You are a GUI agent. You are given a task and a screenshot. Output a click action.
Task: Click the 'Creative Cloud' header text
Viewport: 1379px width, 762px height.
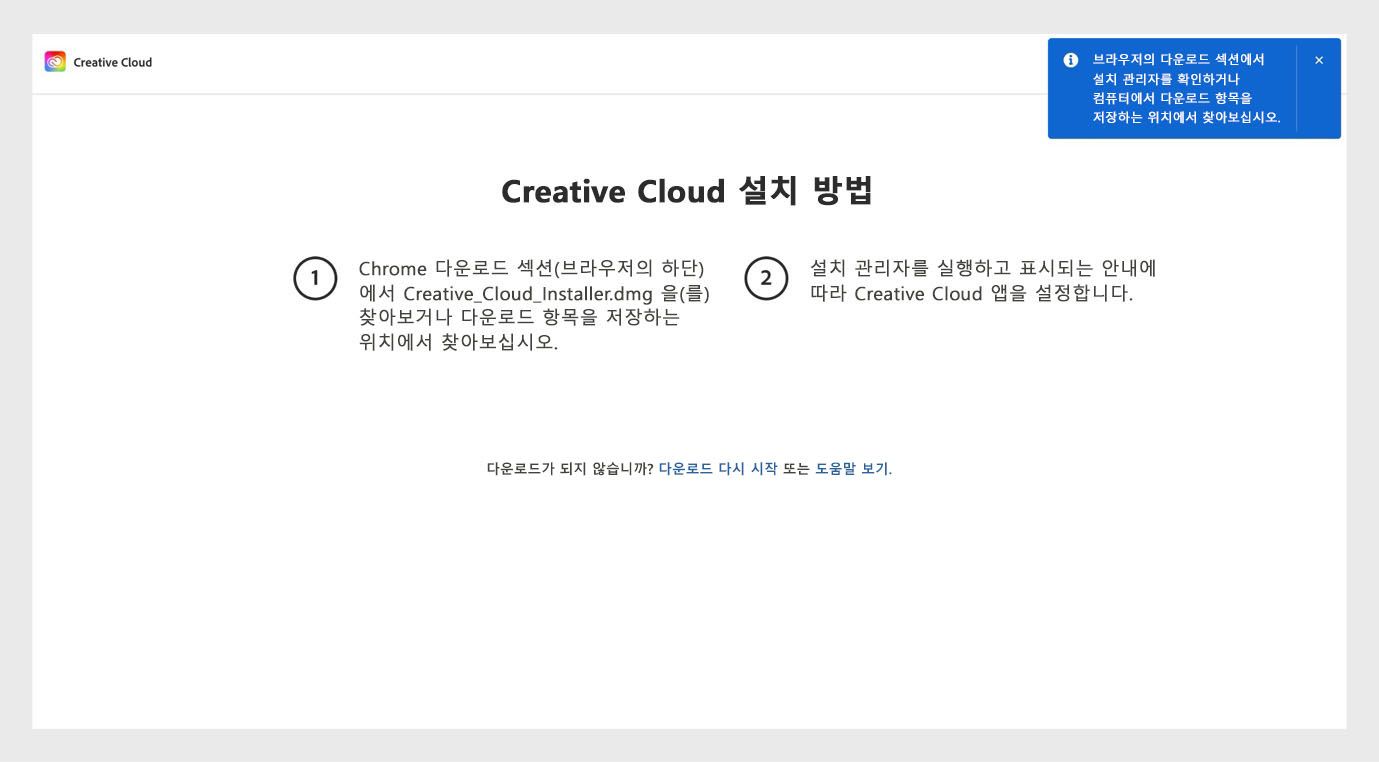click(111, 63)
